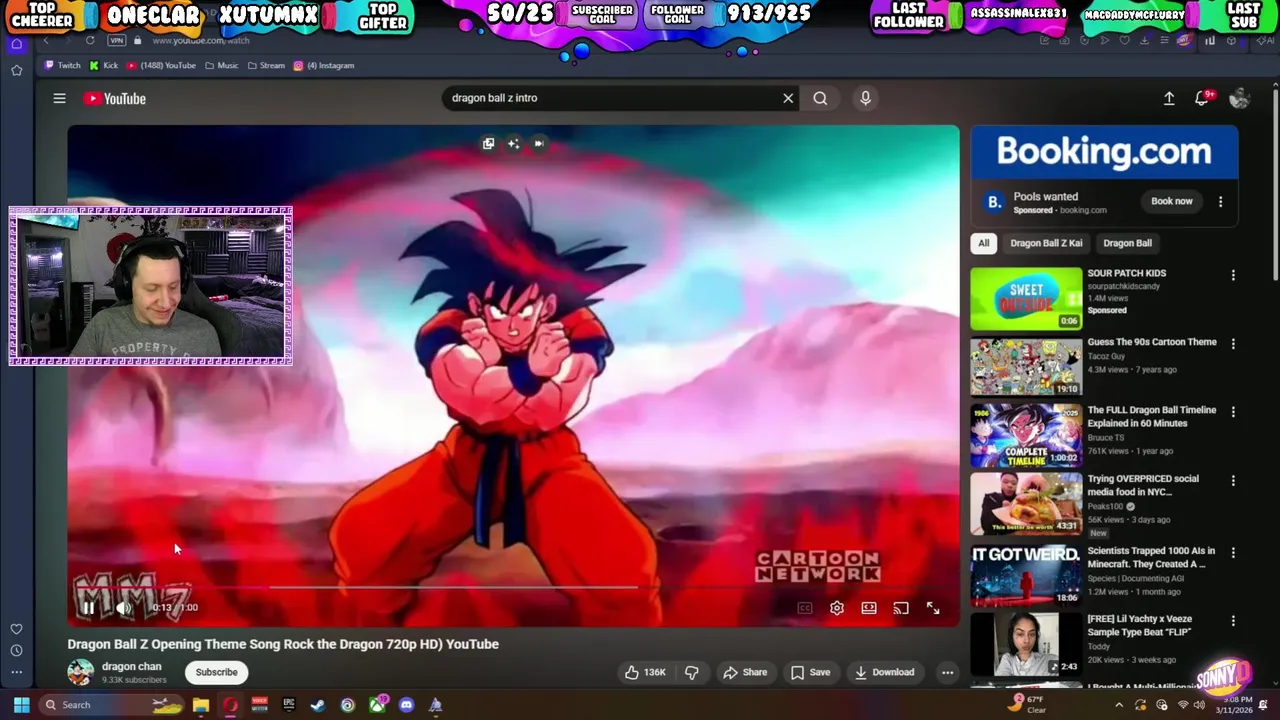Image resolution: width=1280 pixels, height=720 pixels.
Task: Click the skip icon above the video
Action: click(x=538, y=144)
